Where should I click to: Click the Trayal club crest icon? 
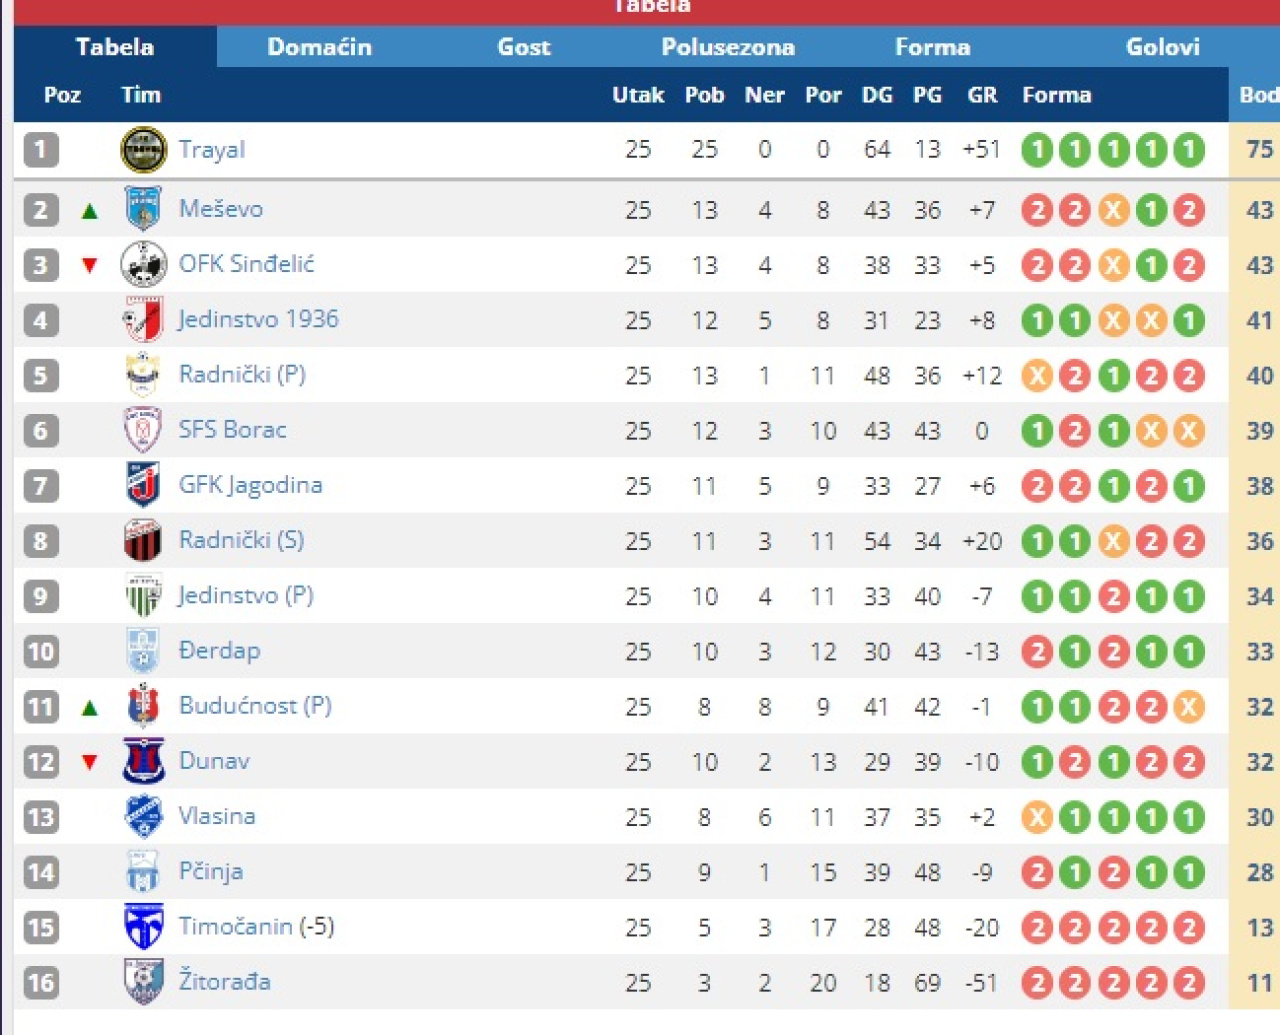pos(143,150)
